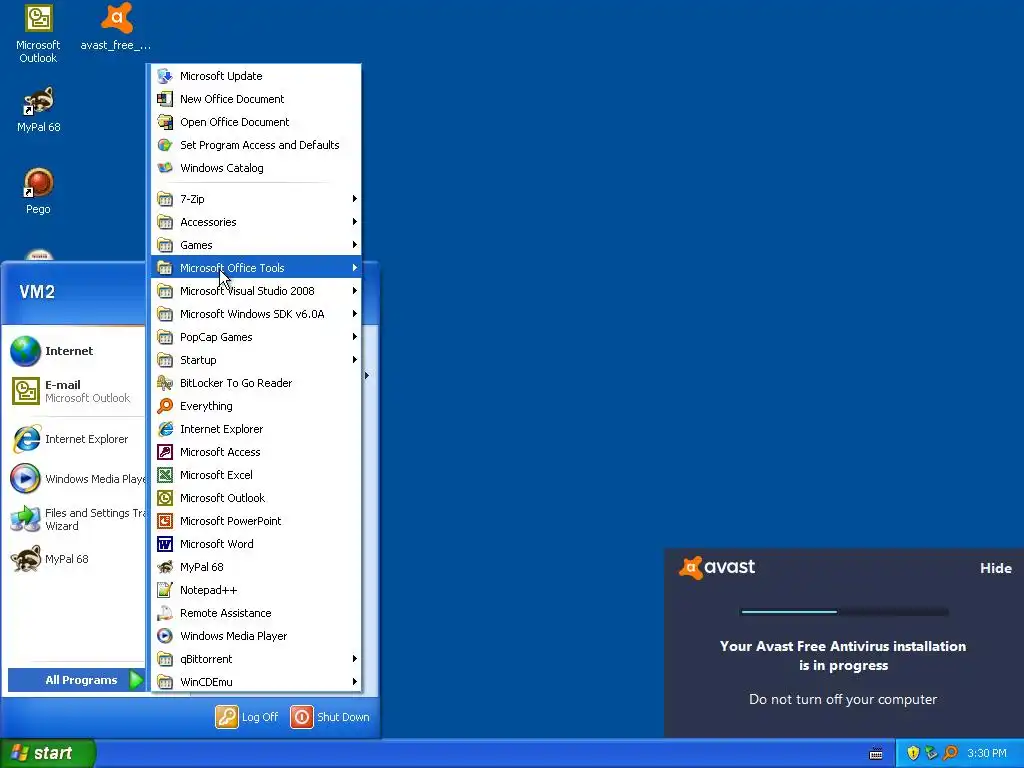Open the Accessories program folder

click(256, 222)
